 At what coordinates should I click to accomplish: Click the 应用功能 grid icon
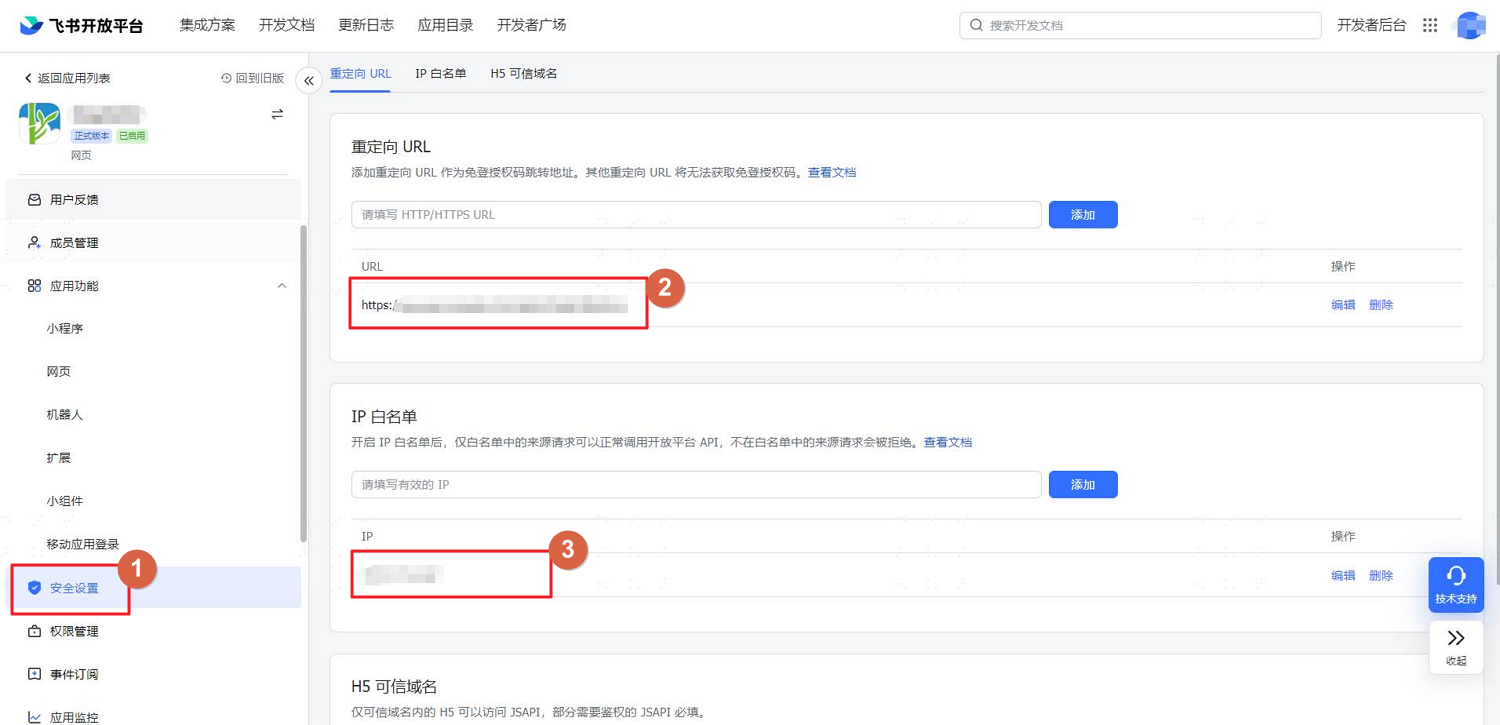tap(34, 286)
